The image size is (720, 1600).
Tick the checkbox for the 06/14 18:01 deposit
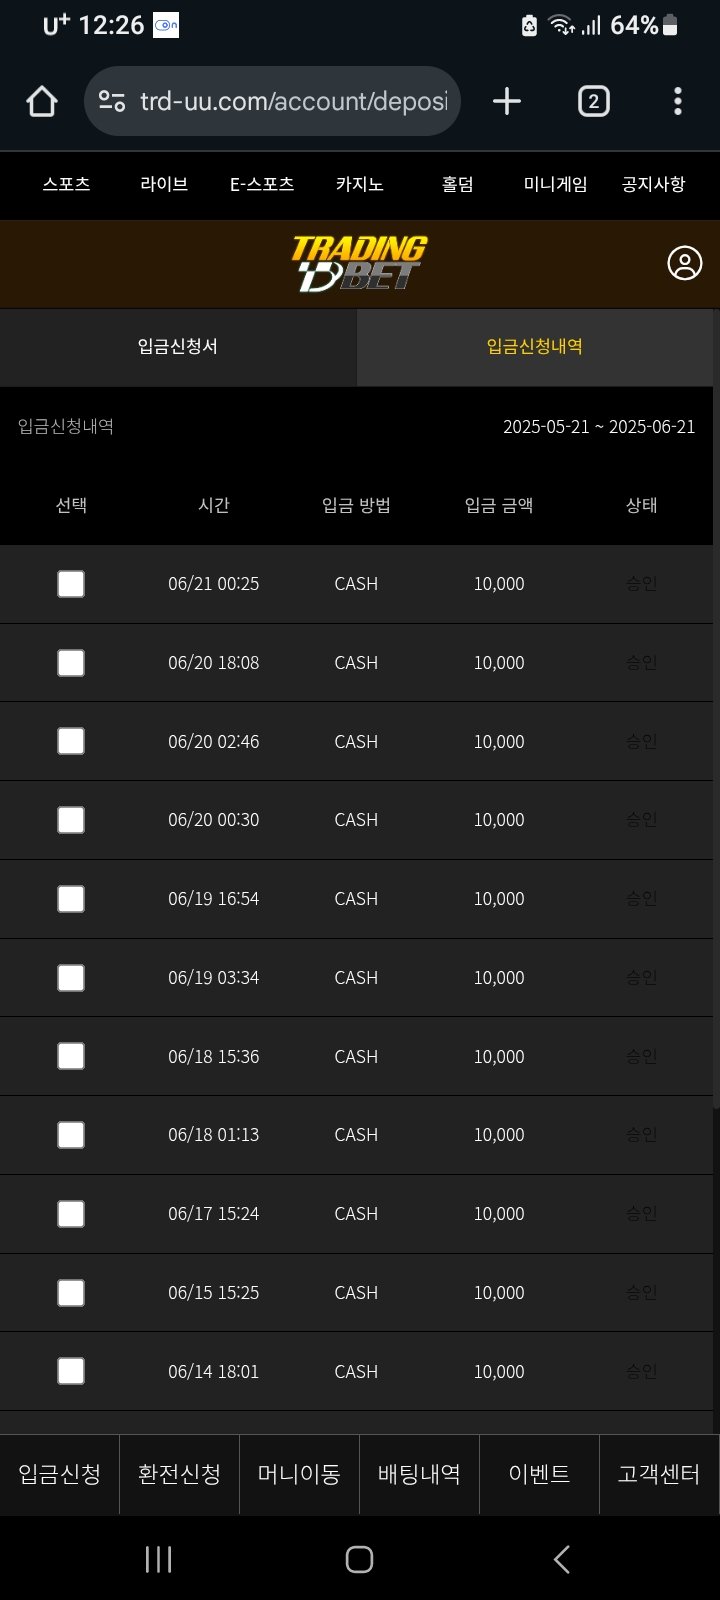tap(71, 1371)
